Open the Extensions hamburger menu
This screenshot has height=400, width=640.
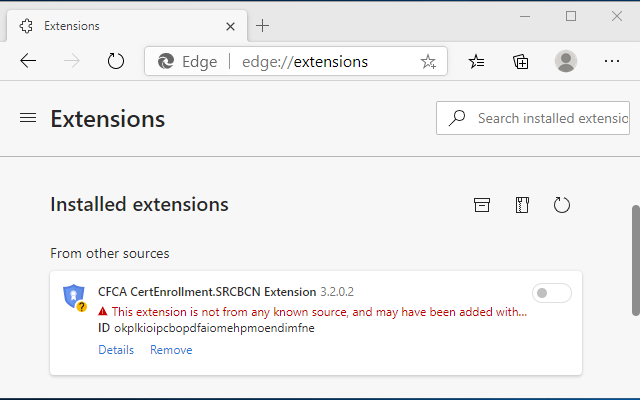pos(28,118)
